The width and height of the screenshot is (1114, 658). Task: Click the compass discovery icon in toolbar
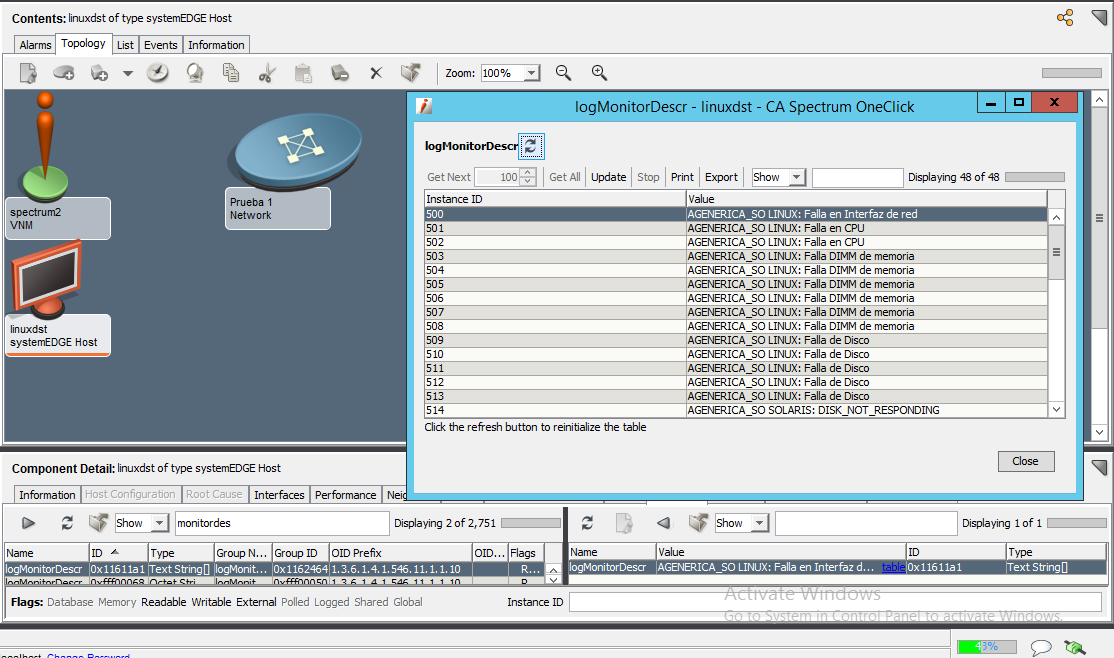point(158,72)
